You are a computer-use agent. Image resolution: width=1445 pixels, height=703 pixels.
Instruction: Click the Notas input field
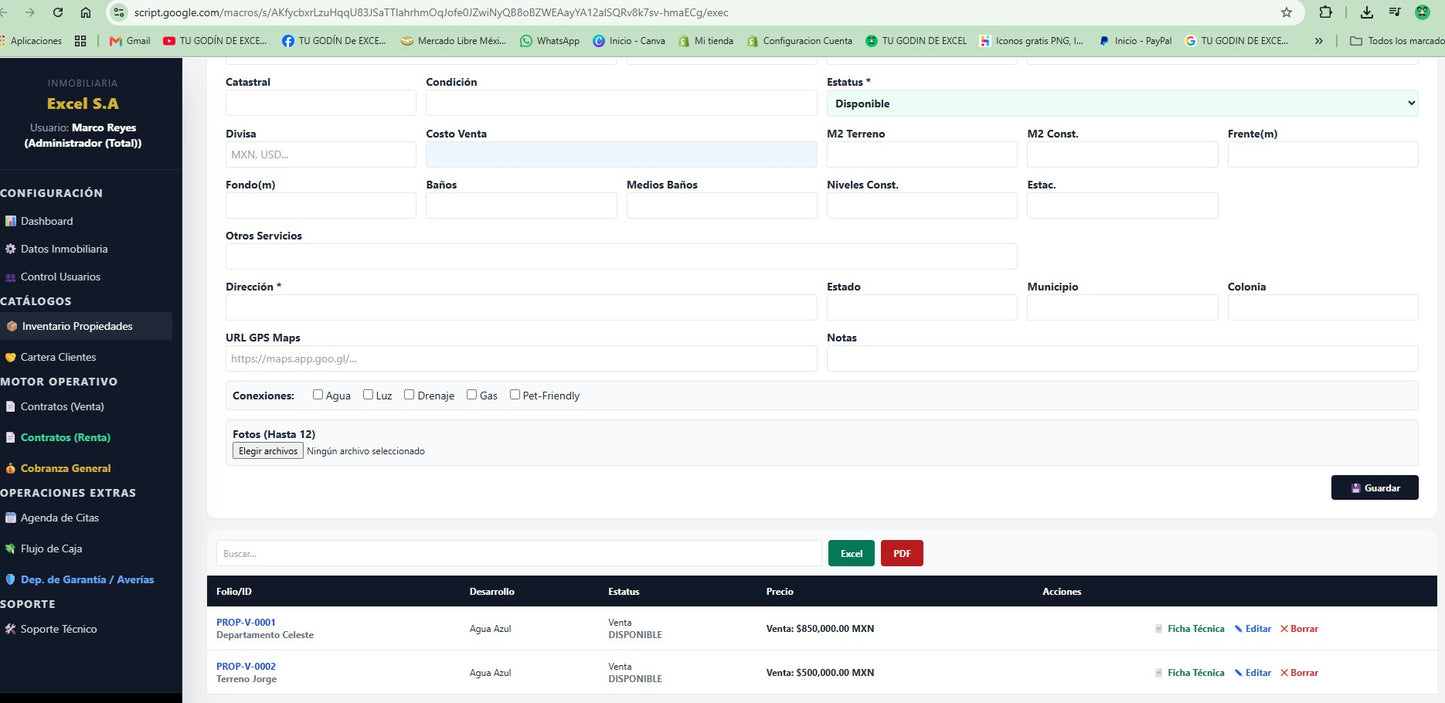(x=1122, y=358)
